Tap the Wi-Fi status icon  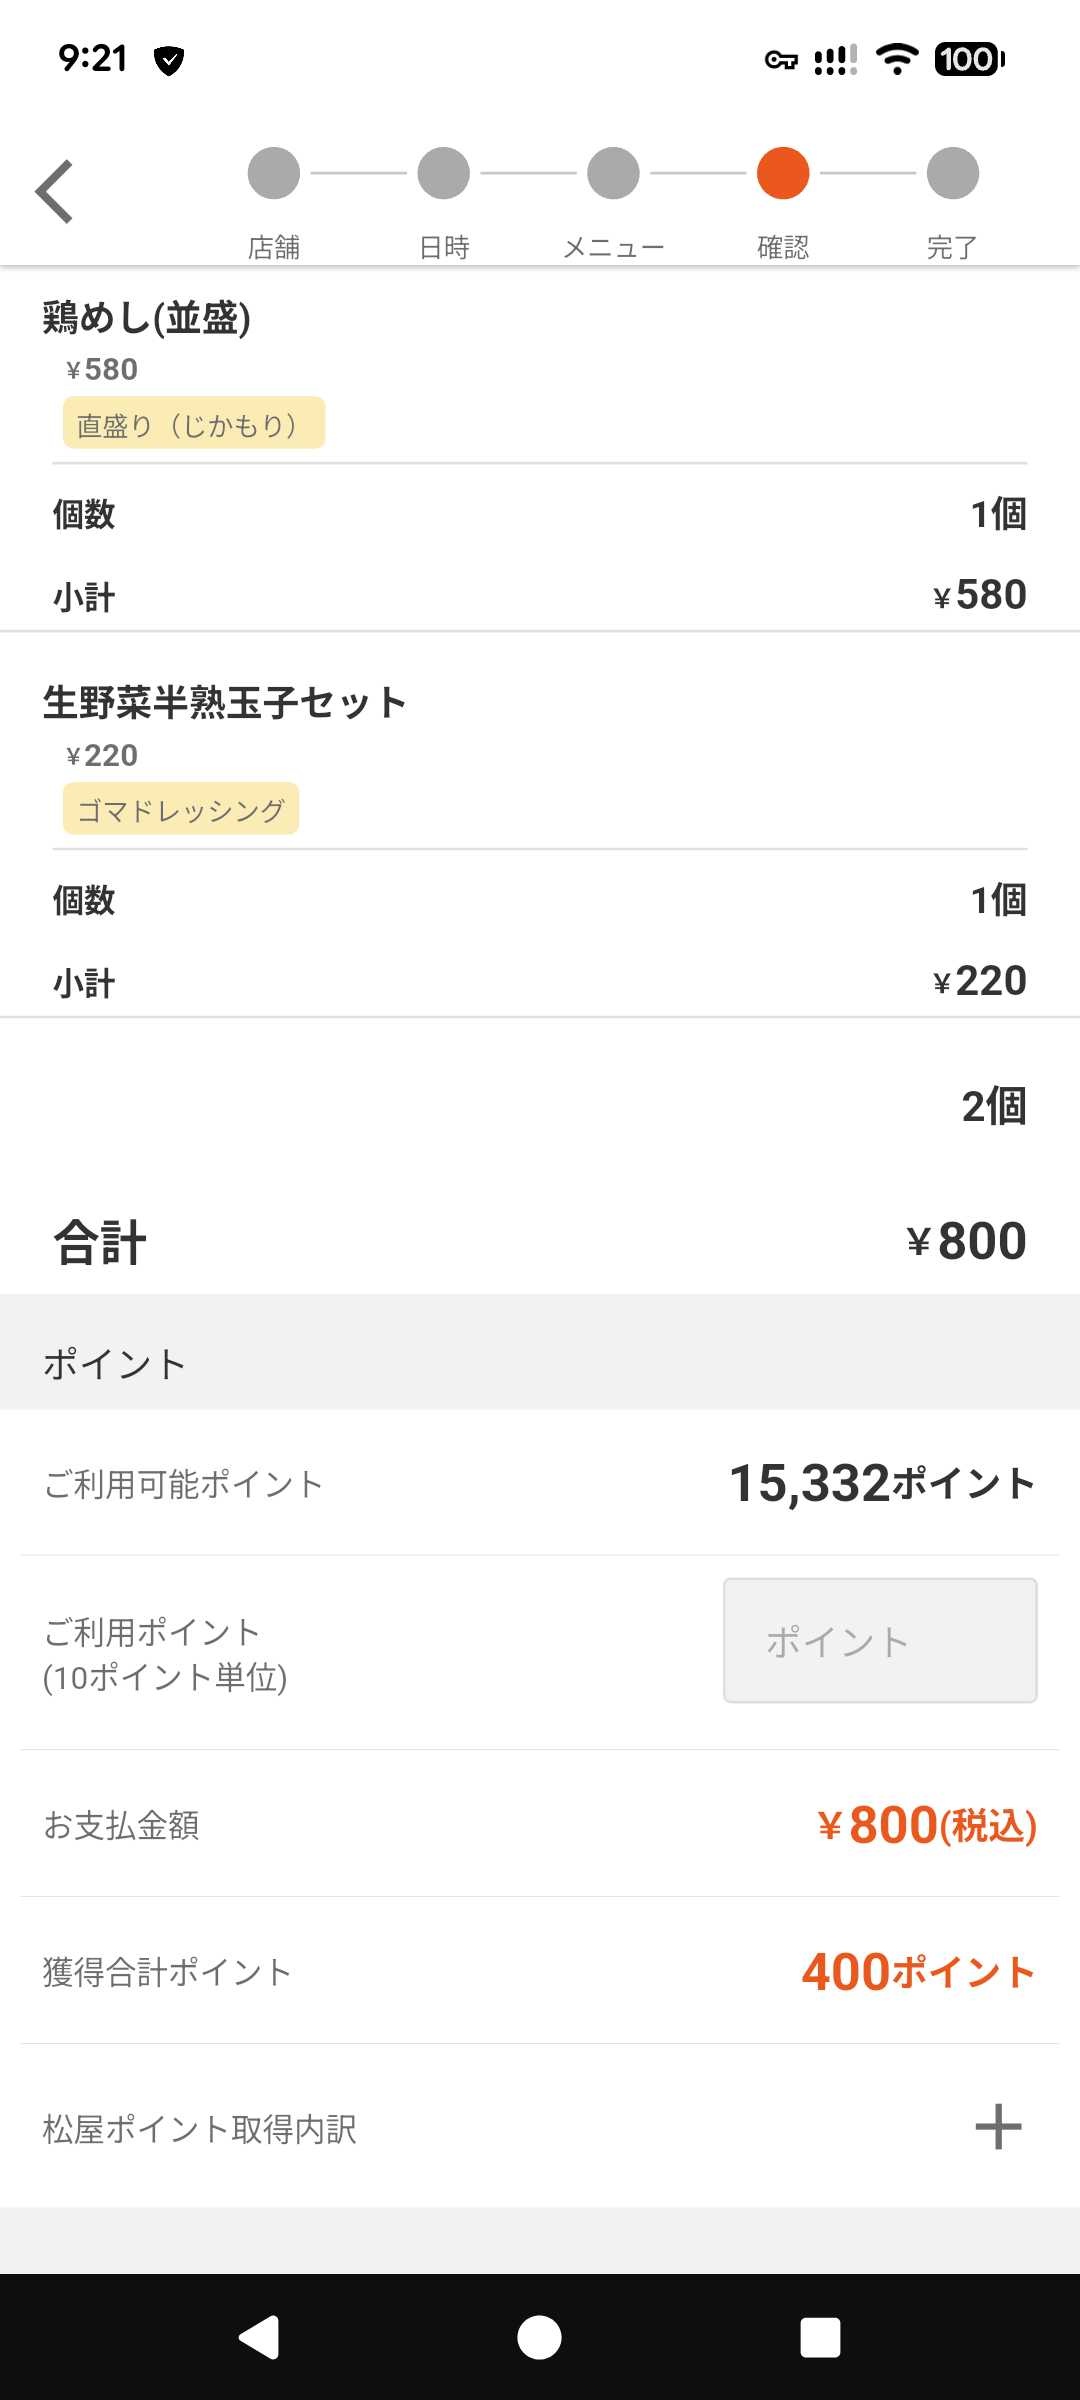pyautogui.click(x=897, y=59)
